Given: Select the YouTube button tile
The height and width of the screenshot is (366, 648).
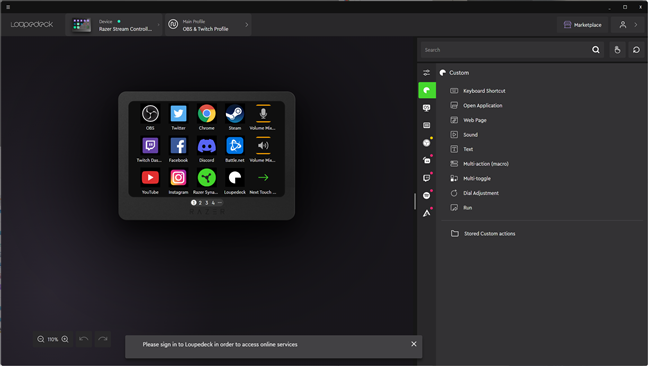Looking at the screenshot, I should [x=150, y=181].
